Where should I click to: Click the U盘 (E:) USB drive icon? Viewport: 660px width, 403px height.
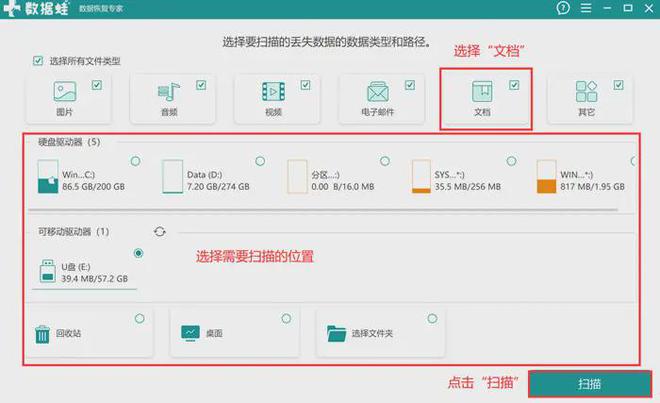(48, 271)
